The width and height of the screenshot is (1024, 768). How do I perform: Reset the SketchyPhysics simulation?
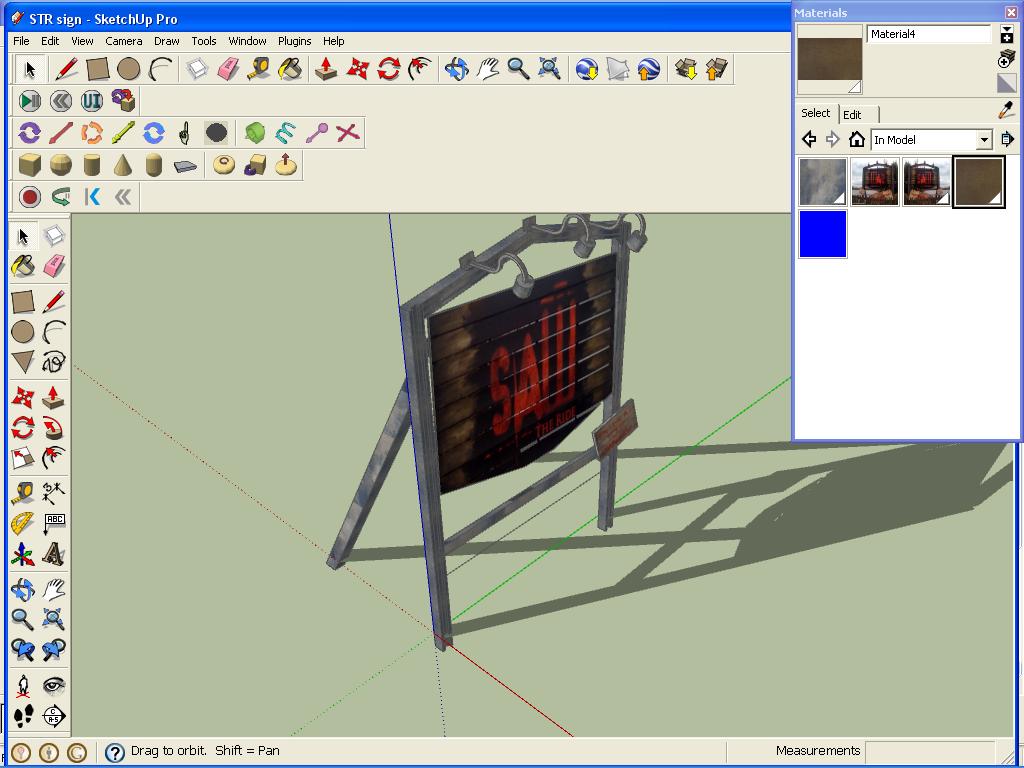61,101
